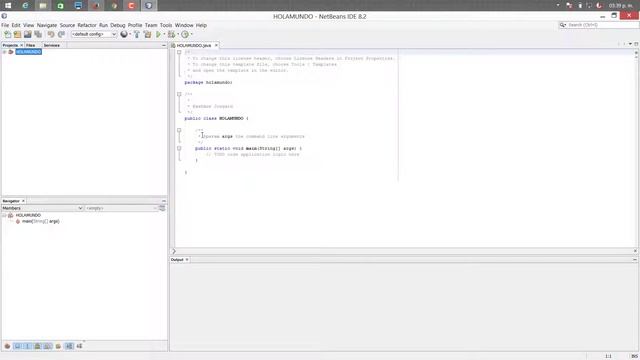Run project with the green play icon
This screenshot has width=640, height=360.
pos(158,35)
